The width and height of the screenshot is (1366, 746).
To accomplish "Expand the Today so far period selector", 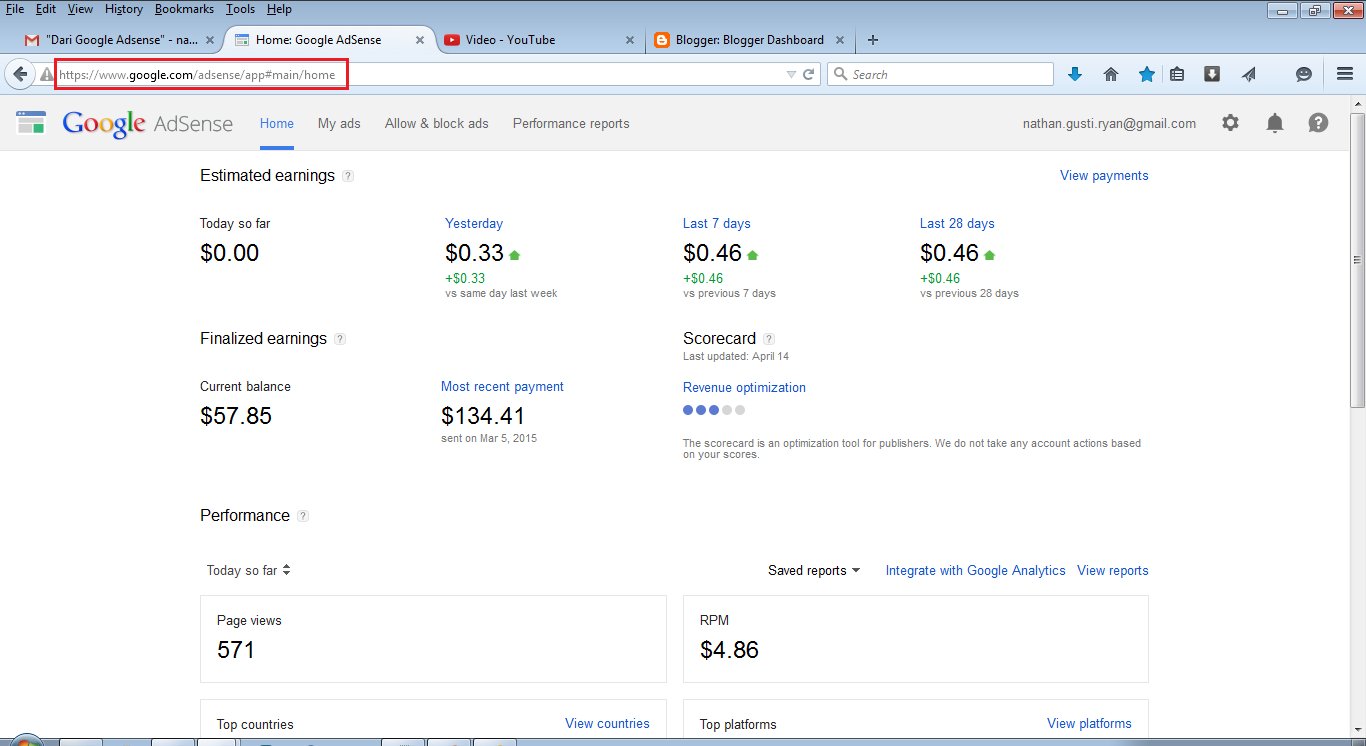I will 248,570.
